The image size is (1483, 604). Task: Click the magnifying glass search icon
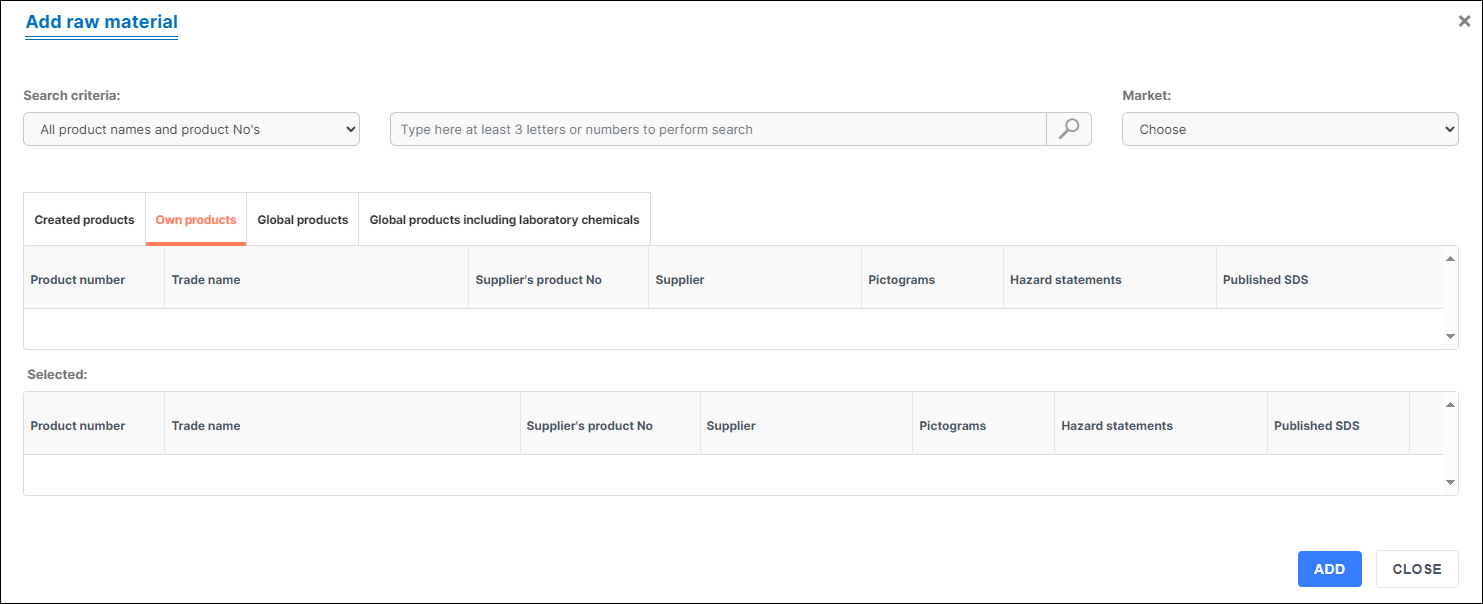click(x=1068, y=129)
